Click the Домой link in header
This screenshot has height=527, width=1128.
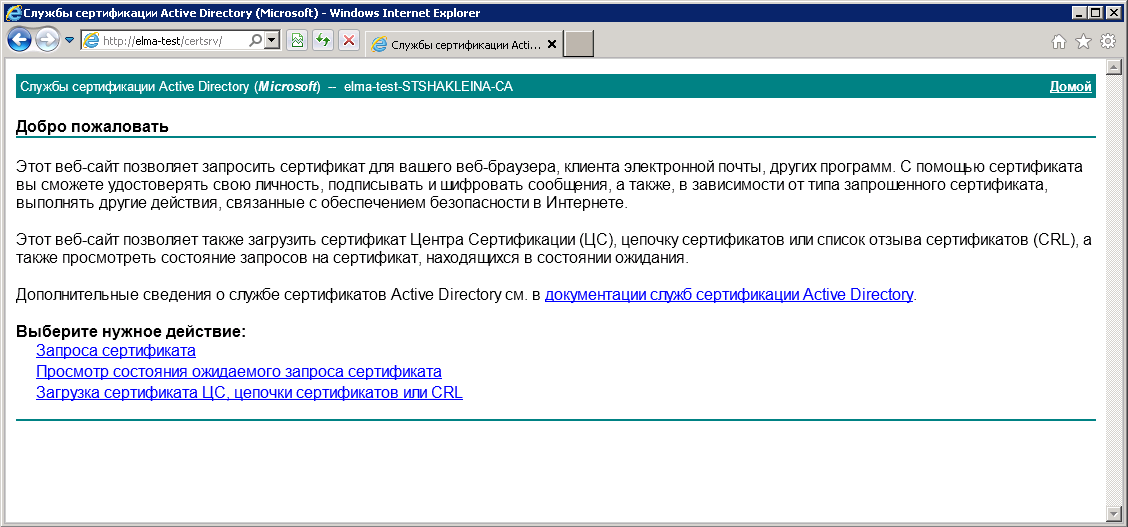pyautogui.click(x=1070, y=87)
